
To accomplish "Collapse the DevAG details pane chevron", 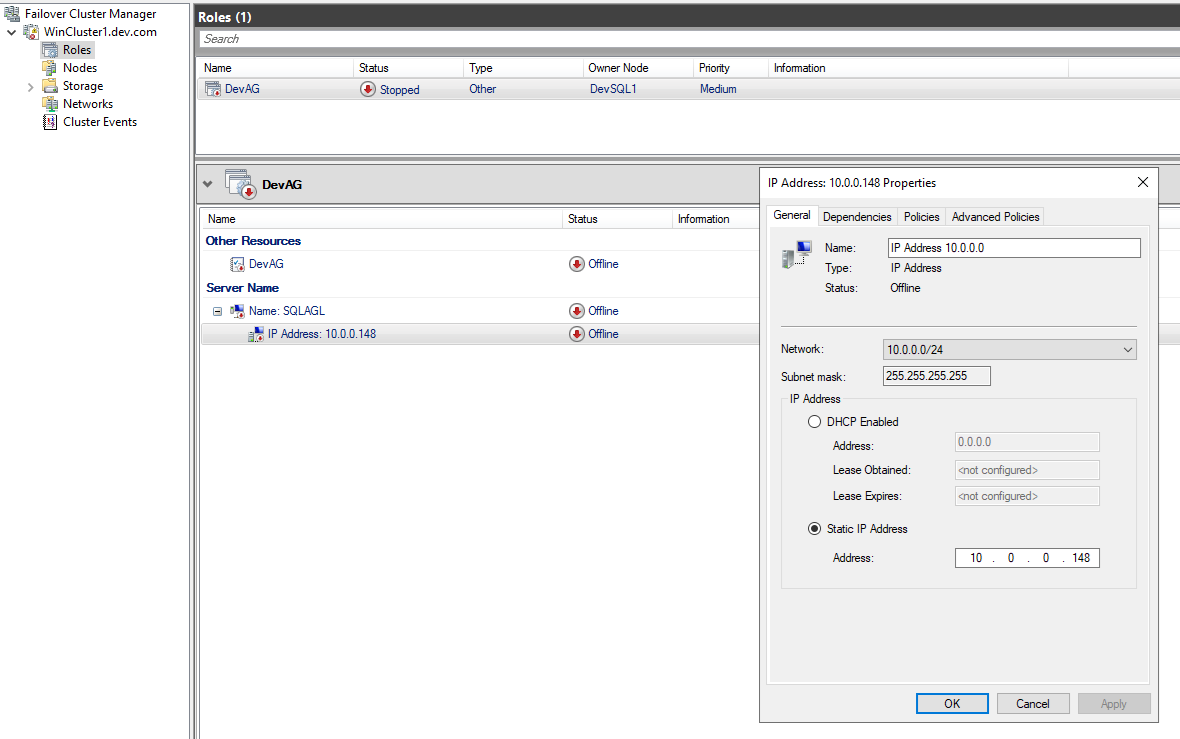I will tap(208, 184).
